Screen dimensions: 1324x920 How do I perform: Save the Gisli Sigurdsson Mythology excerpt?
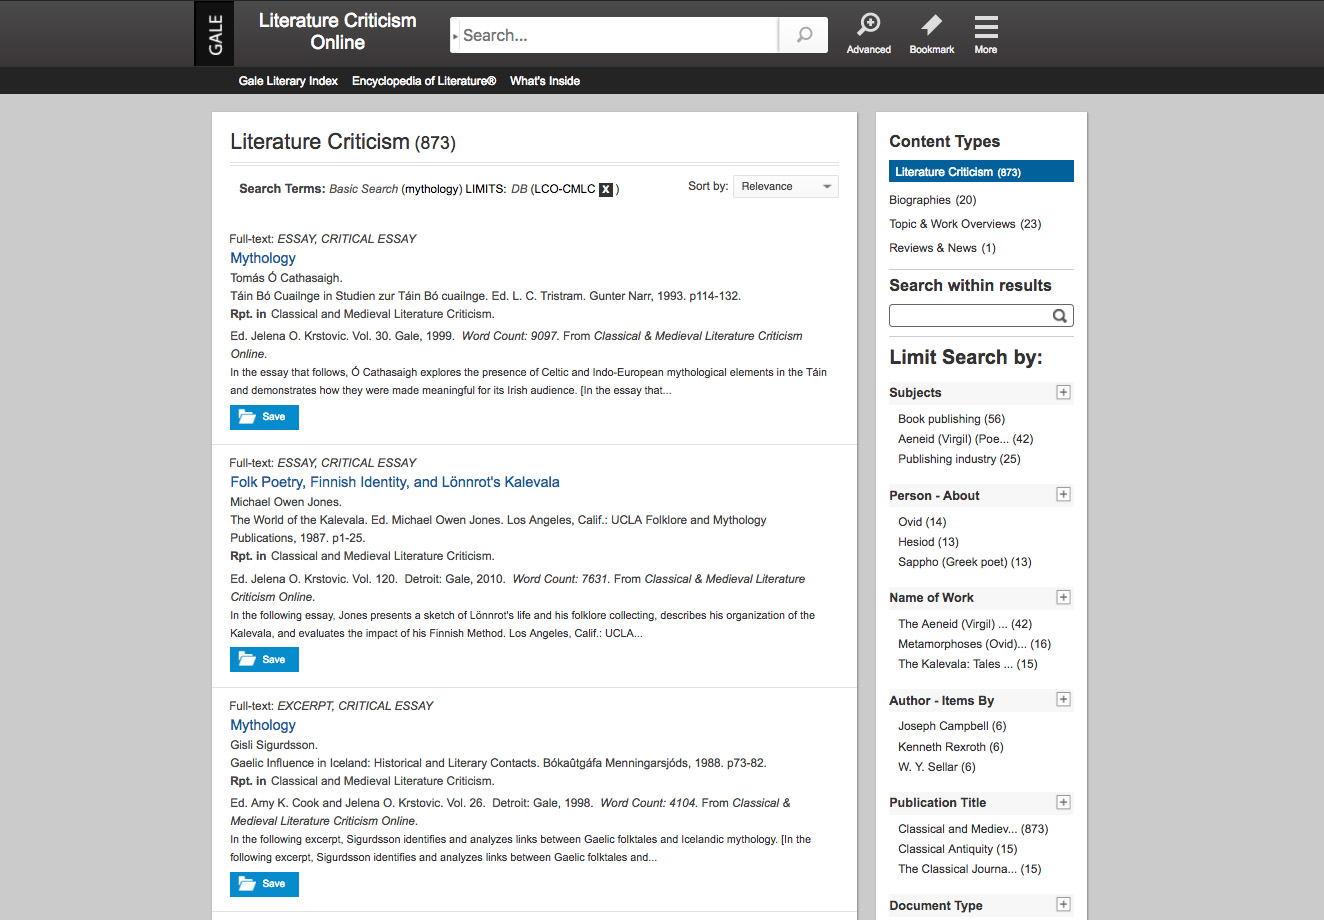point(264,884)
